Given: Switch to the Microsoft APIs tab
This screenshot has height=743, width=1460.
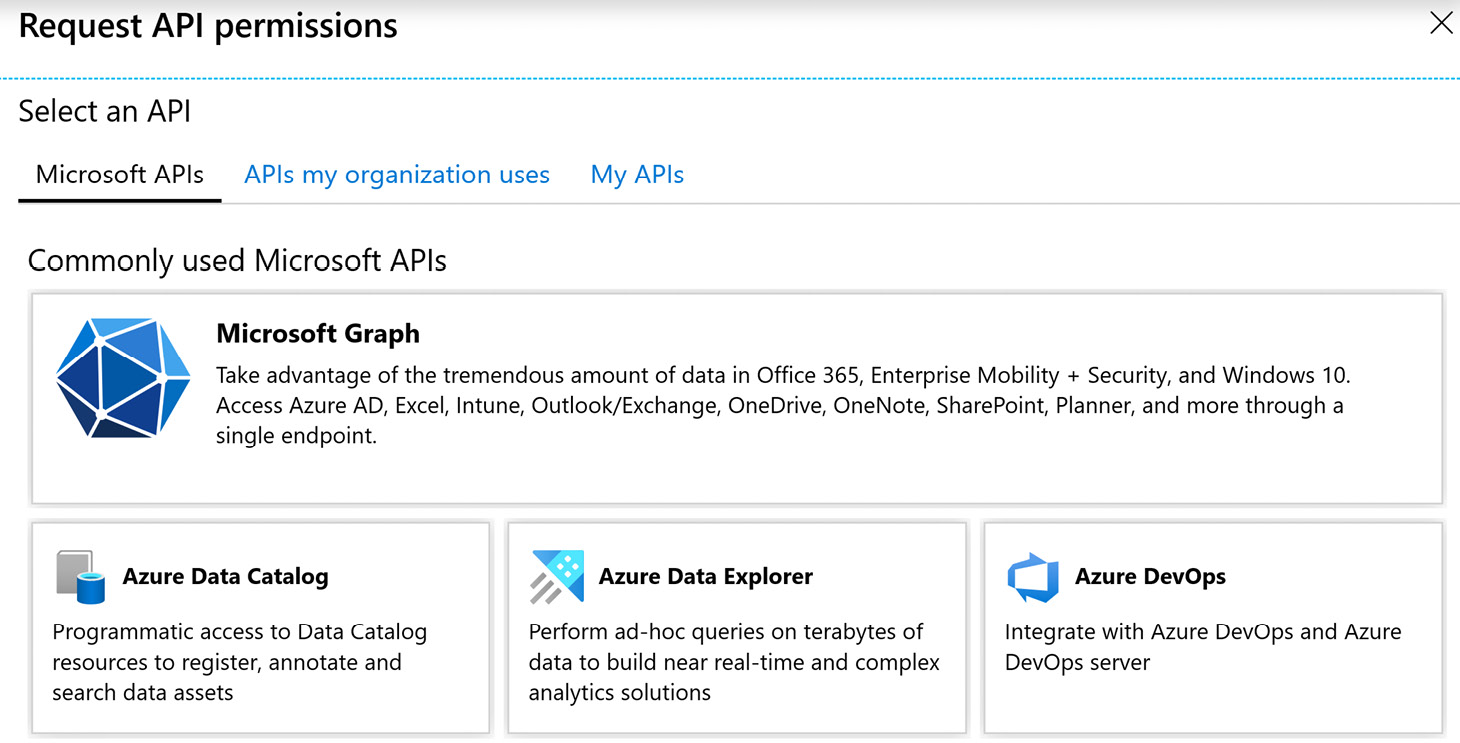Looking at the screenshot, I should 120,175.
